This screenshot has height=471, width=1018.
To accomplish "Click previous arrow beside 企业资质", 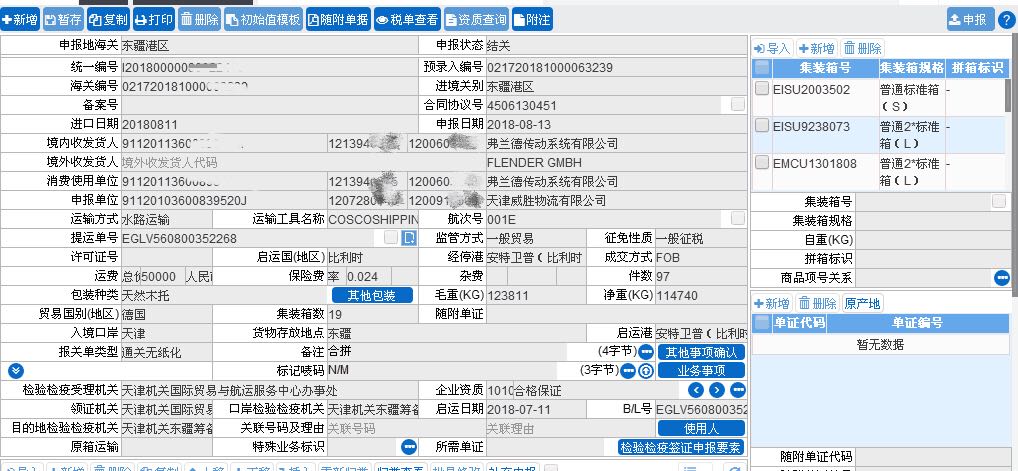I will tap(697, 390).
